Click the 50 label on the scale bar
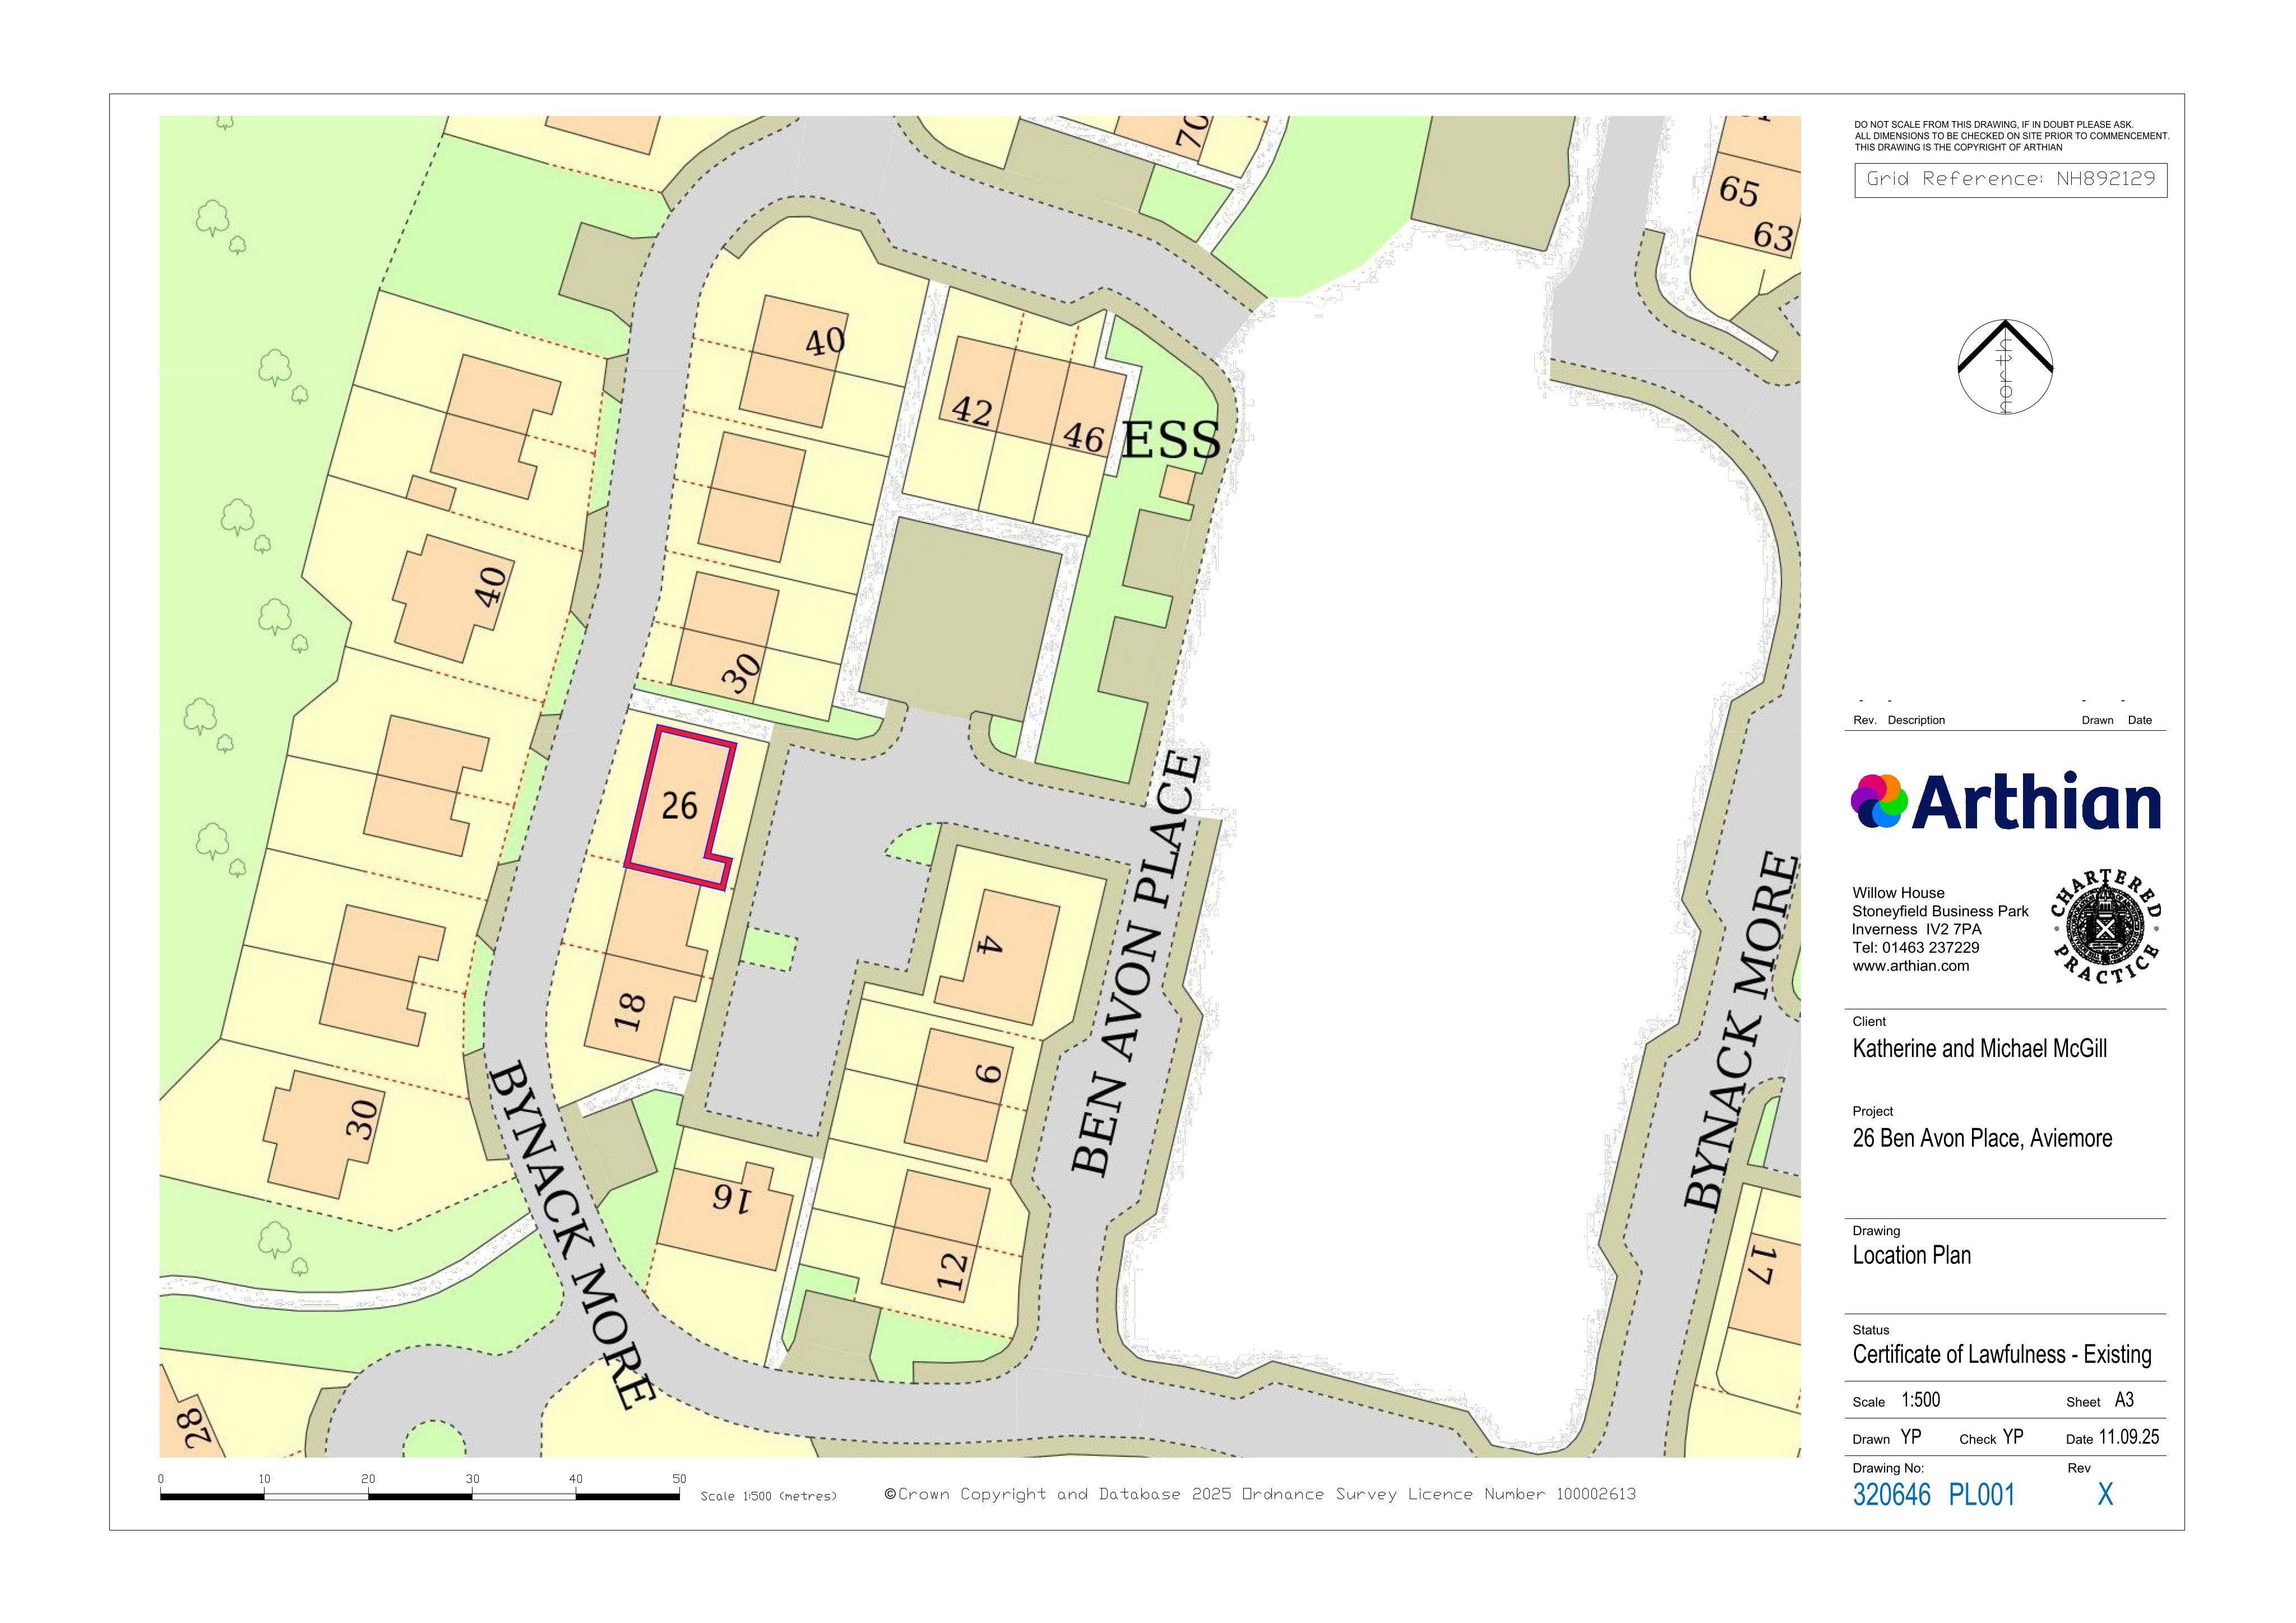Viewport: 2296px width, 1623px height. (x=679, y=1479)
